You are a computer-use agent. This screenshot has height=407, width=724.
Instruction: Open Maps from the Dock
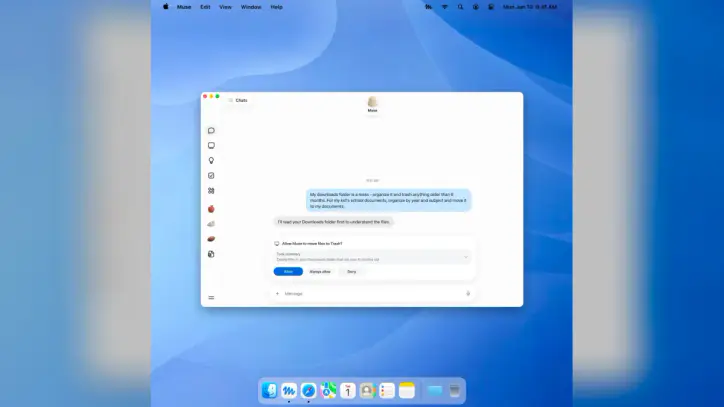click(328, 390)
